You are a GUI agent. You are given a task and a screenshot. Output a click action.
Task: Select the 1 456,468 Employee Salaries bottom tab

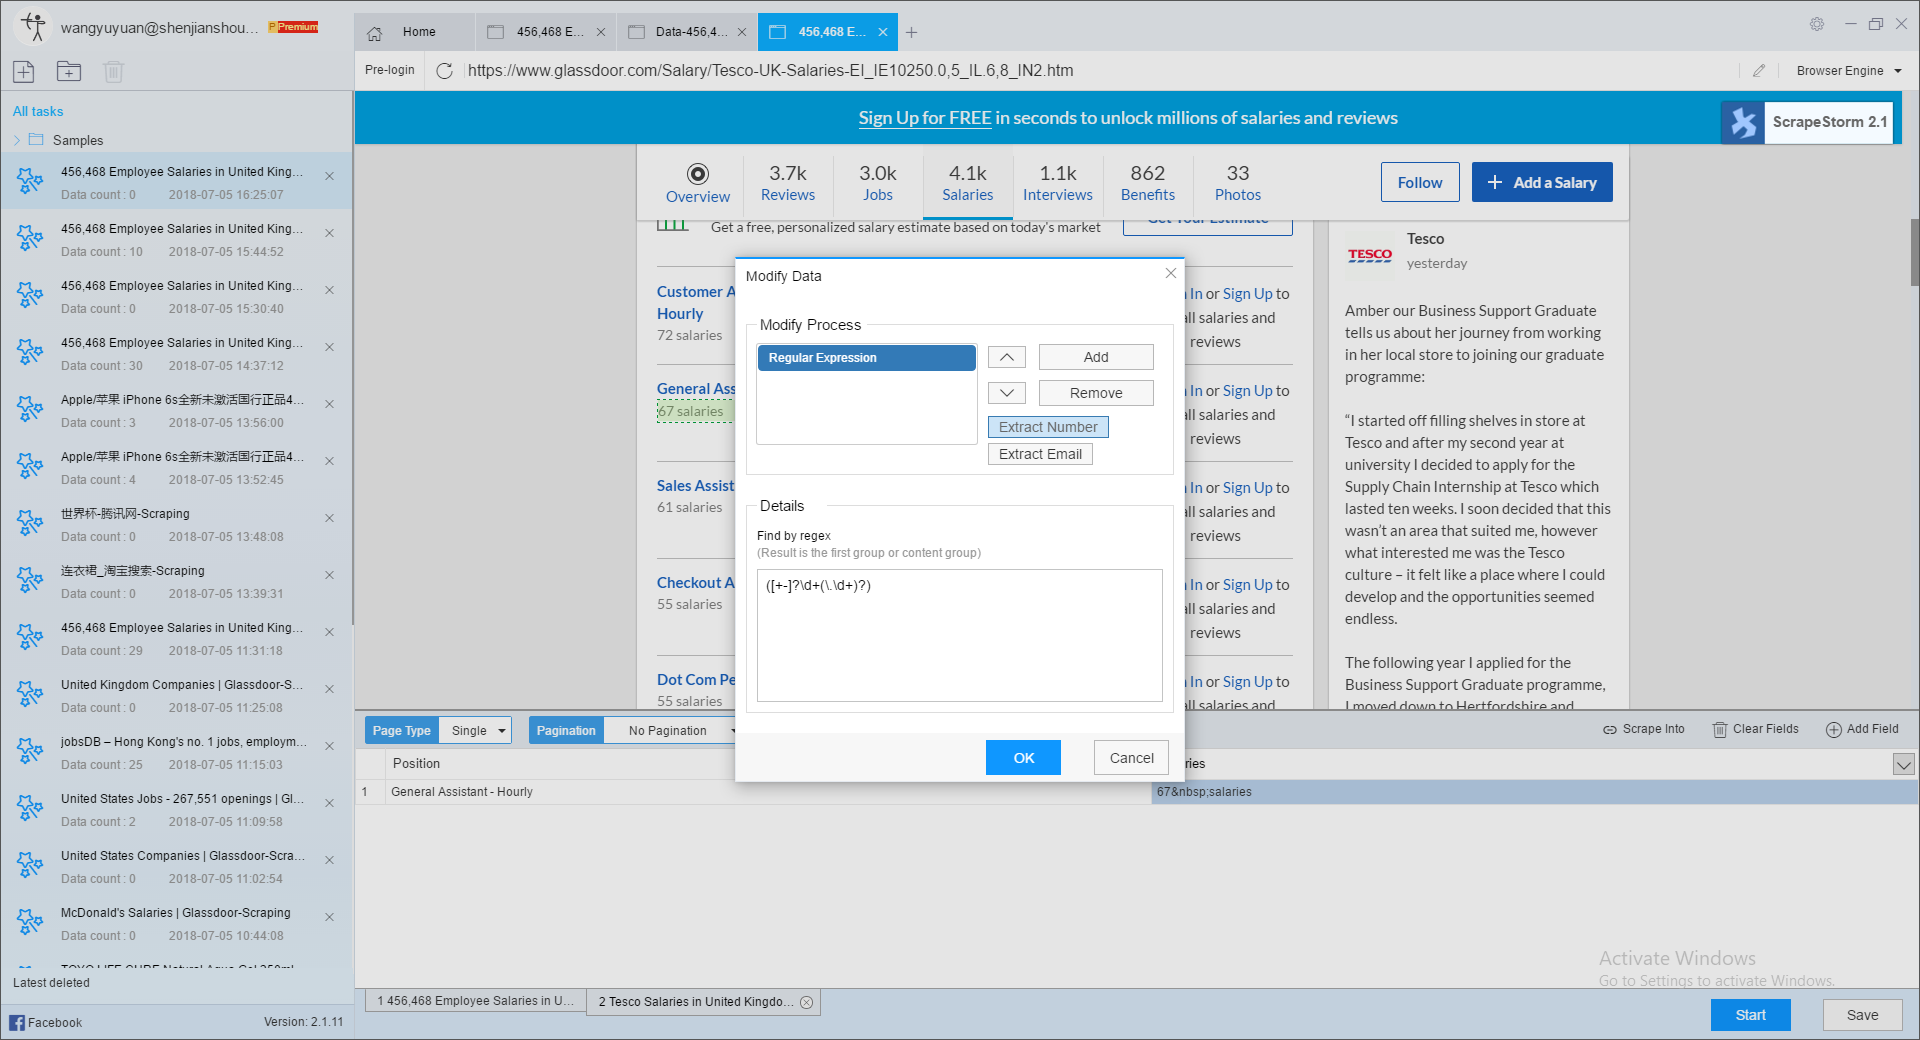(475, 1001)
